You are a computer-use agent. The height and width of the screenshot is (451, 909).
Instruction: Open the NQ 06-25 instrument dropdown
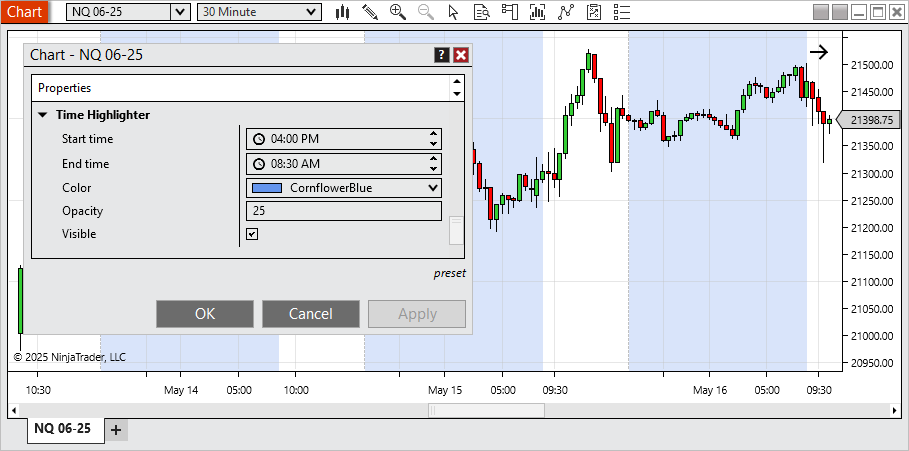(x=179, y=12)
